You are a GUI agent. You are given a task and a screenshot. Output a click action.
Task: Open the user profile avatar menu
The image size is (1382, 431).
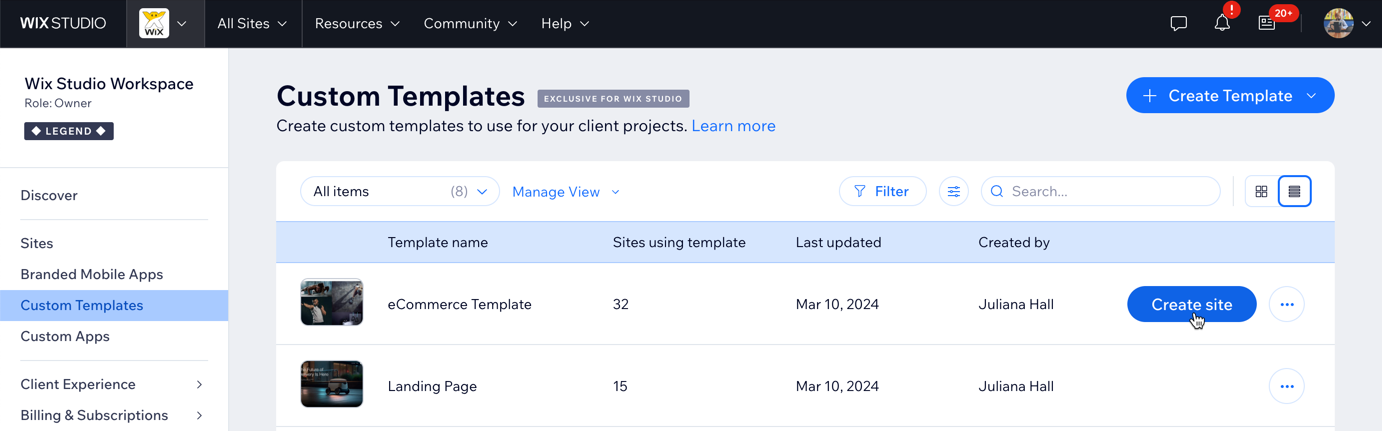pyautogui.click(x=1346, y=23)
